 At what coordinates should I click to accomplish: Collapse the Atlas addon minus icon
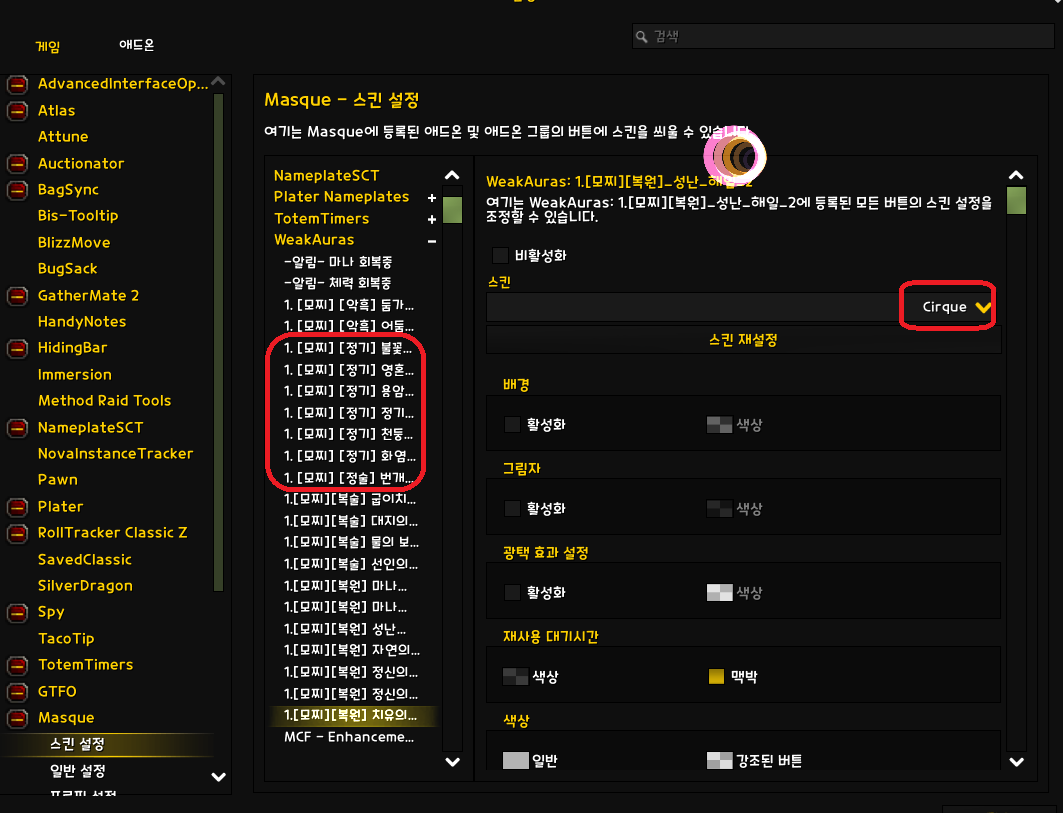[17, 111]
